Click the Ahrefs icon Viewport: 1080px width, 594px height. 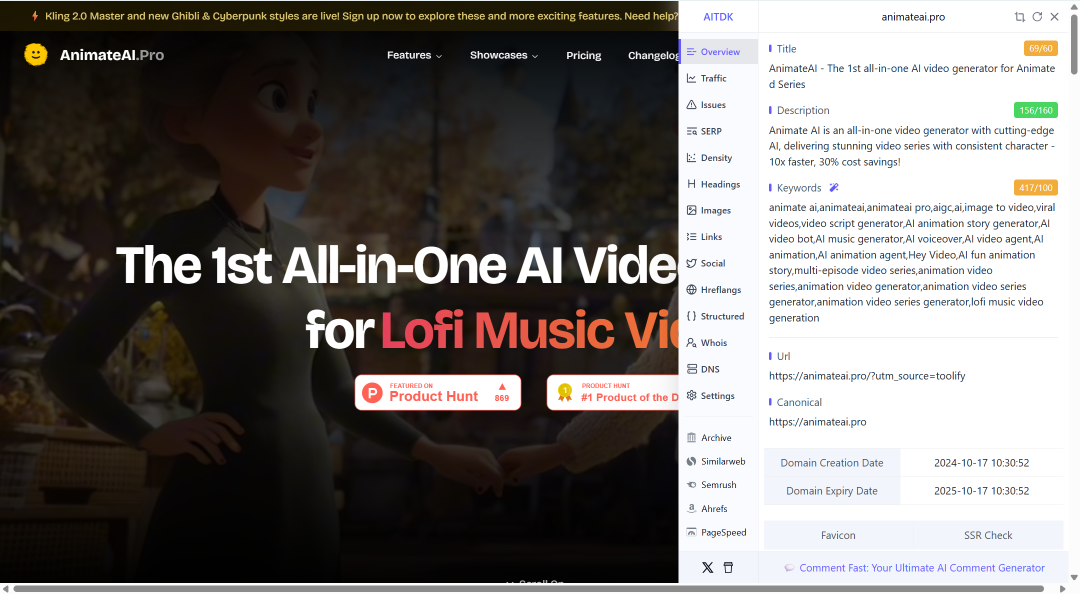tap(692, 509)
